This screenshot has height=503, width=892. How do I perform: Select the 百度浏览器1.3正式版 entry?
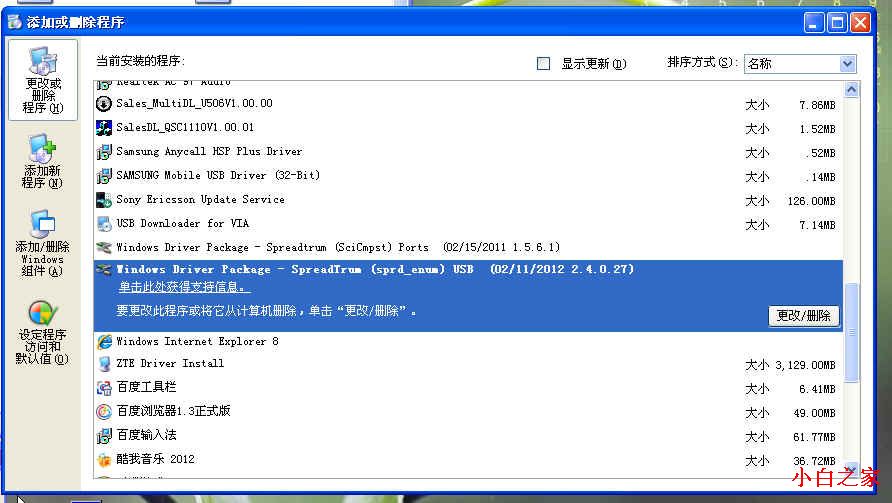(x=468, y=411)
